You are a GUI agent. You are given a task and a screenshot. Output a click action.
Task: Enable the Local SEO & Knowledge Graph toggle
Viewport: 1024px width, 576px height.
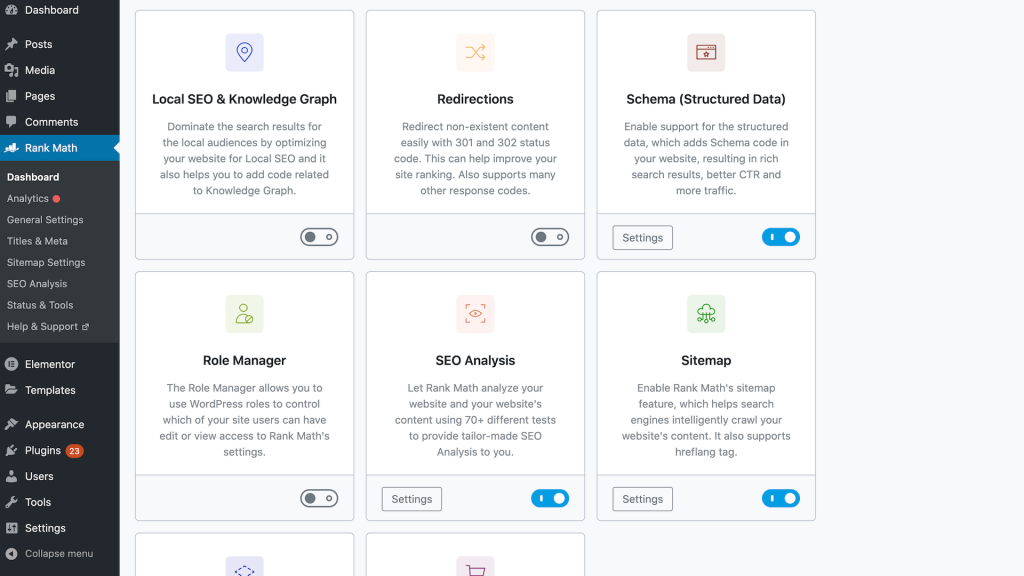pyautogui.click(x=319, y=237)
